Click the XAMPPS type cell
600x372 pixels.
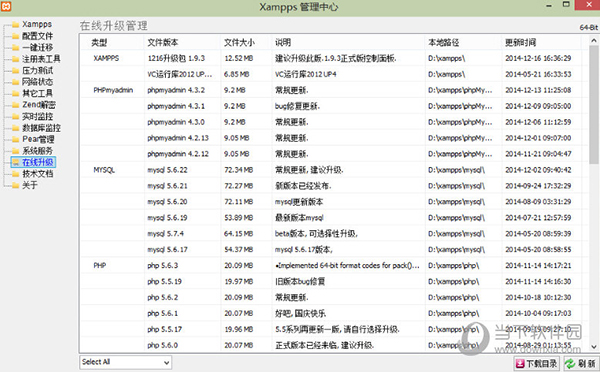tap(106, 58)
